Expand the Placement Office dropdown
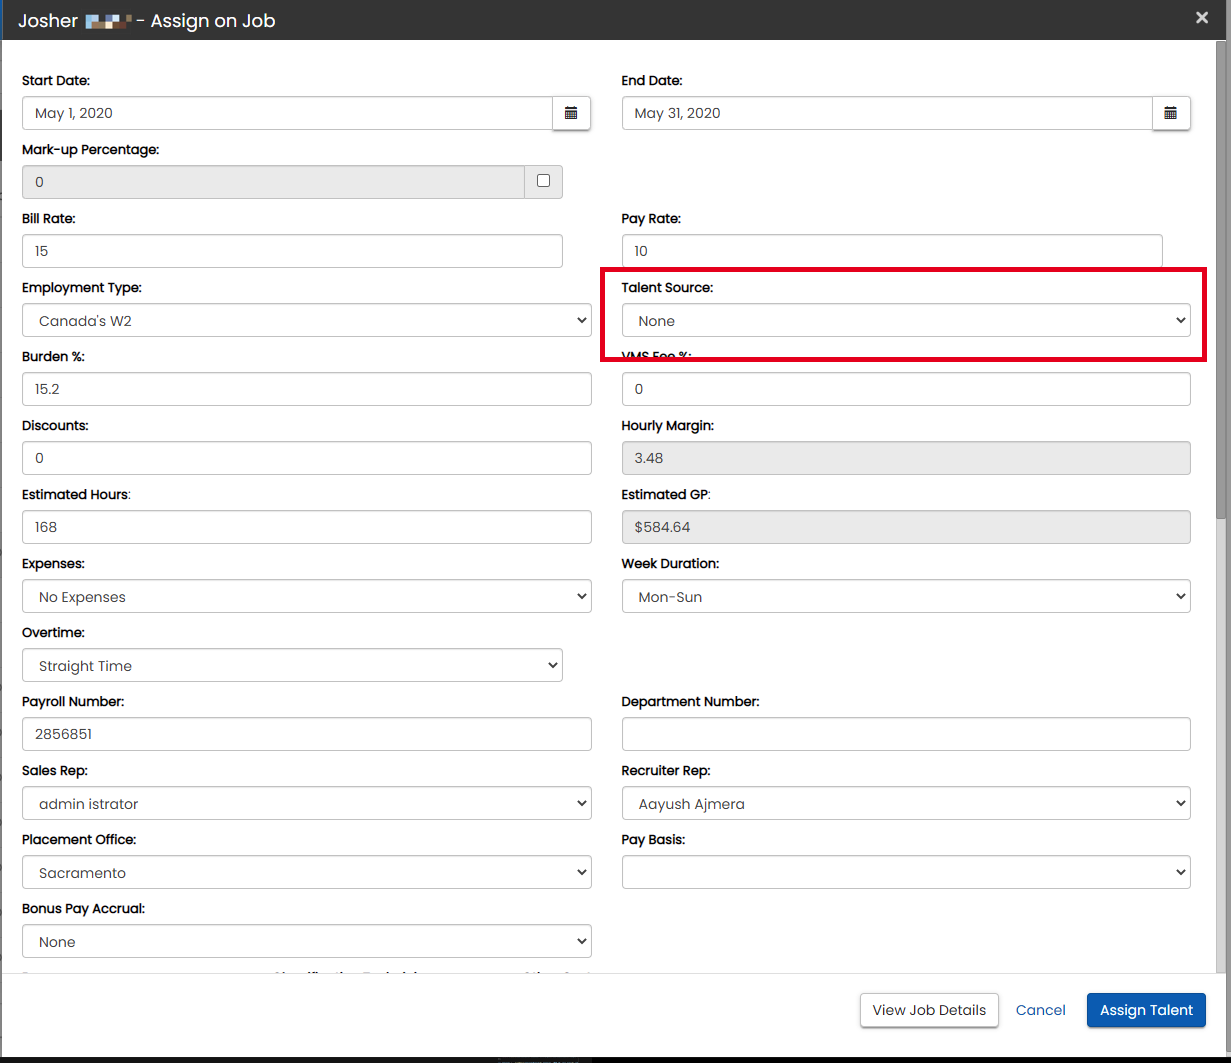 [306, 873]
